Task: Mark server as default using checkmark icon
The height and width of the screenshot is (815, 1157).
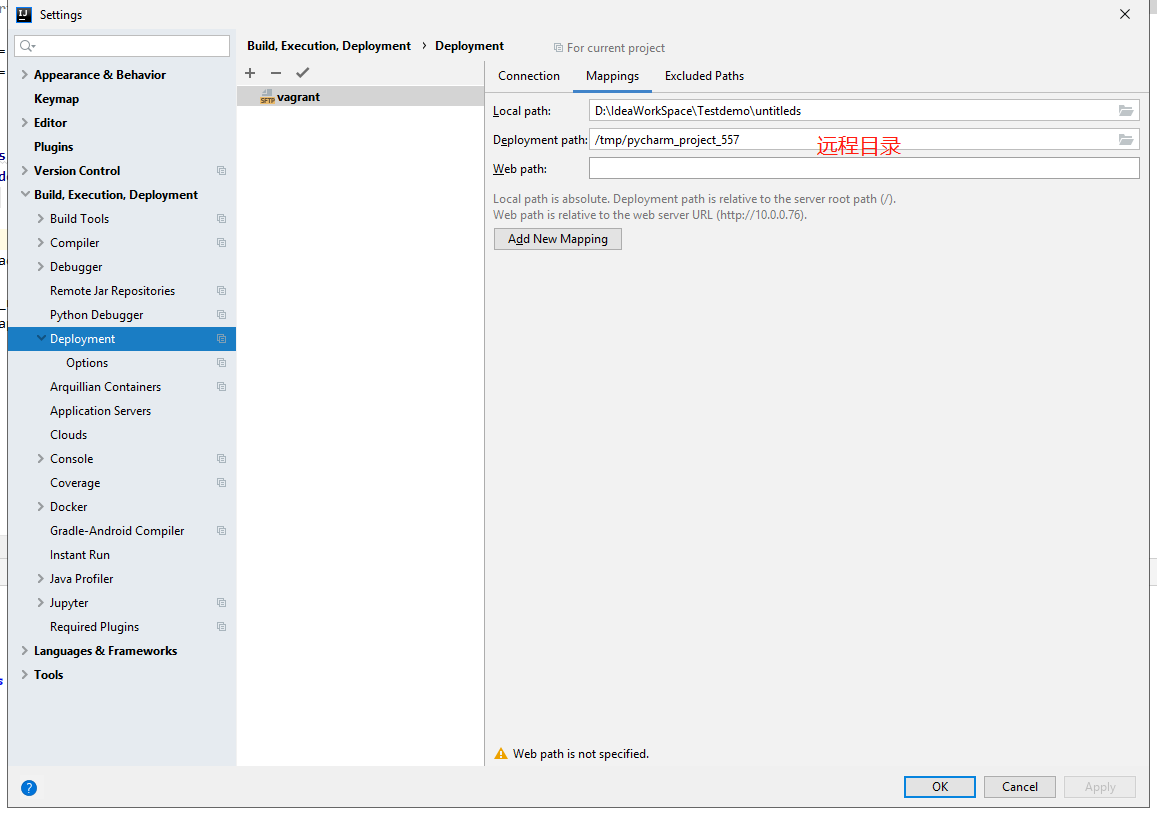Action: pos(303,73)
